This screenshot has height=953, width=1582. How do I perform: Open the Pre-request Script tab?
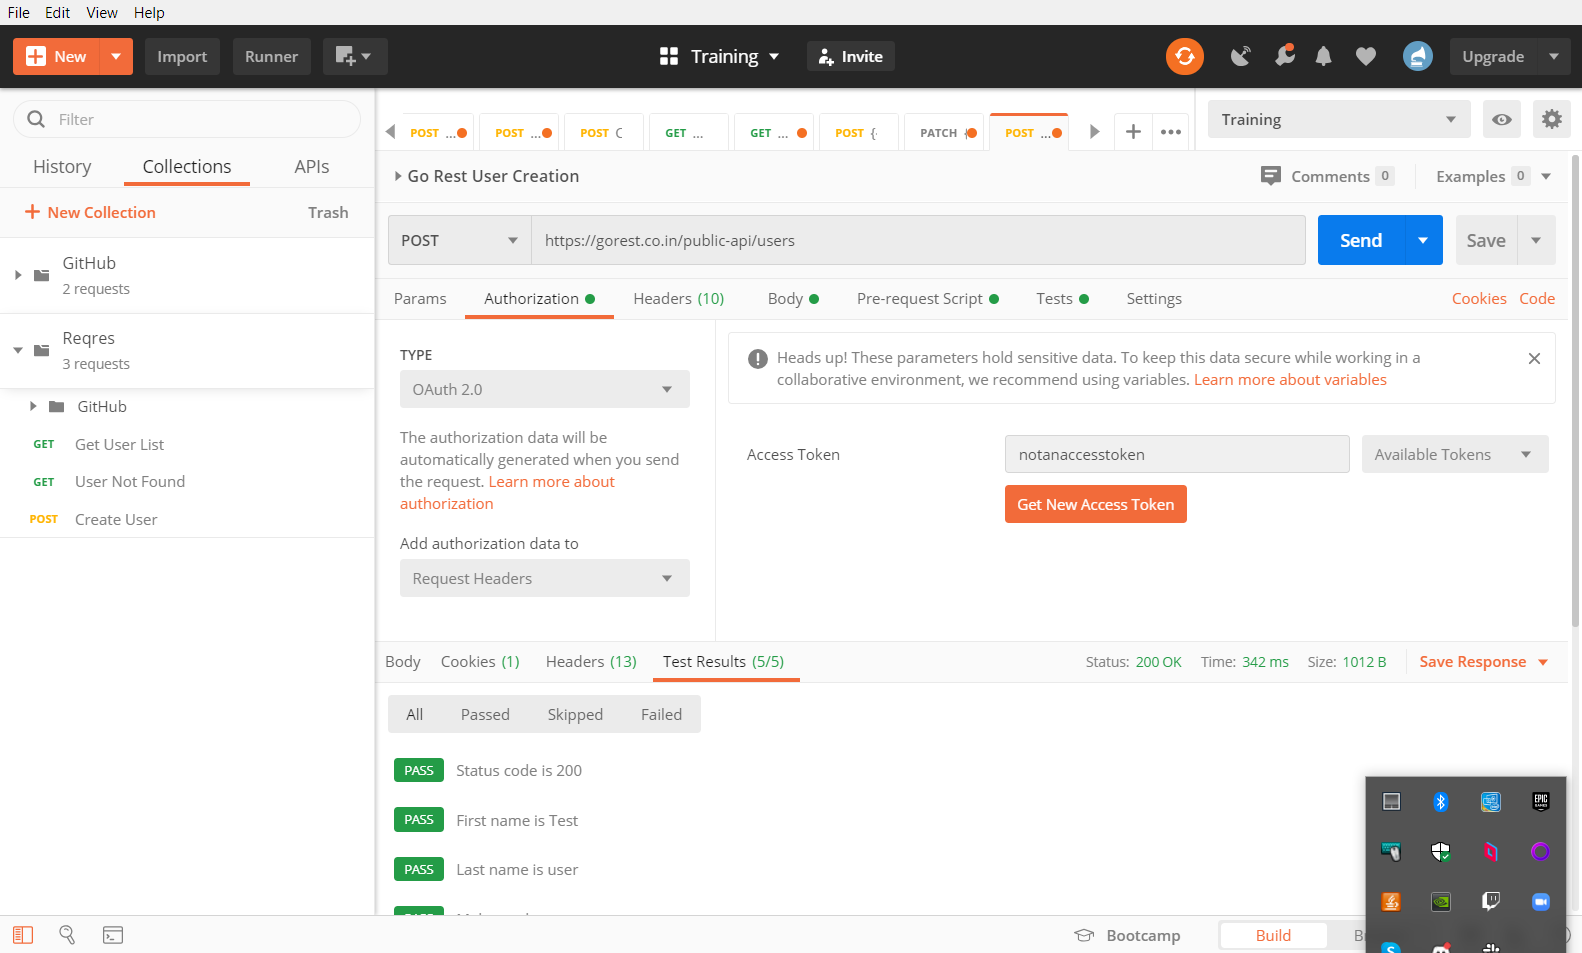[927, 298]
